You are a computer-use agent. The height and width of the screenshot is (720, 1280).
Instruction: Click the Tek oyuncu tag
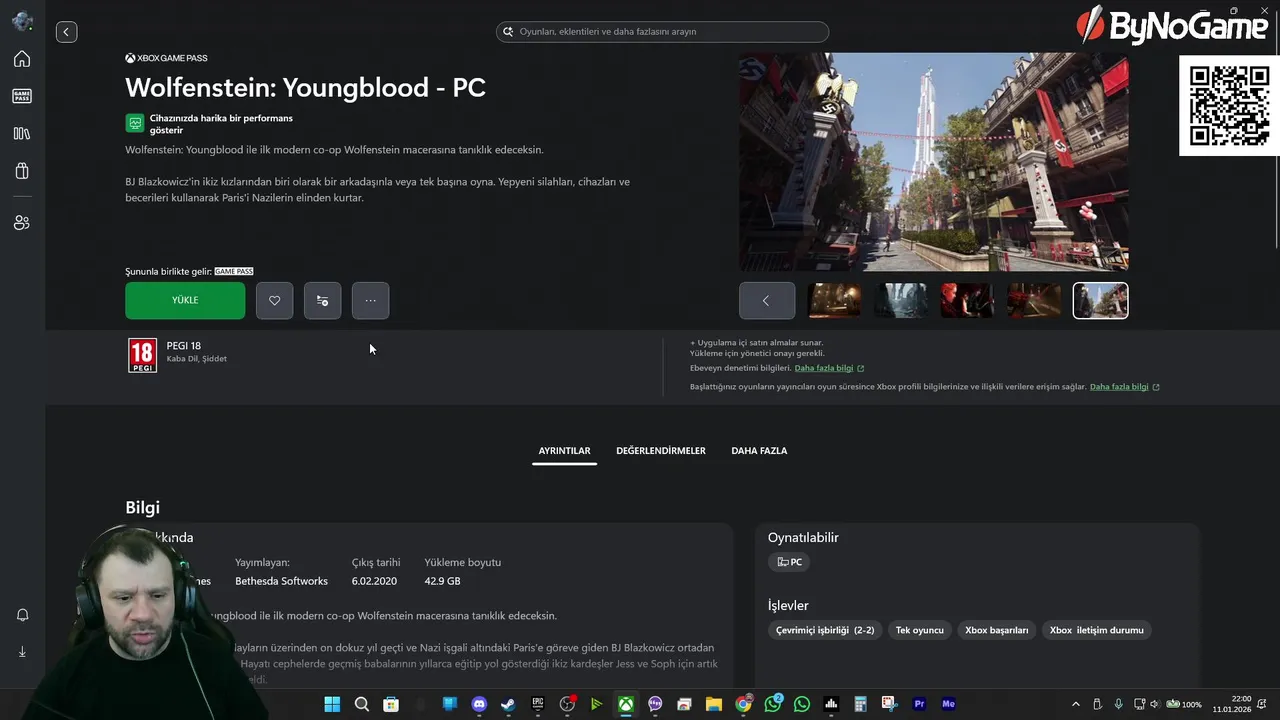point(919,630)
